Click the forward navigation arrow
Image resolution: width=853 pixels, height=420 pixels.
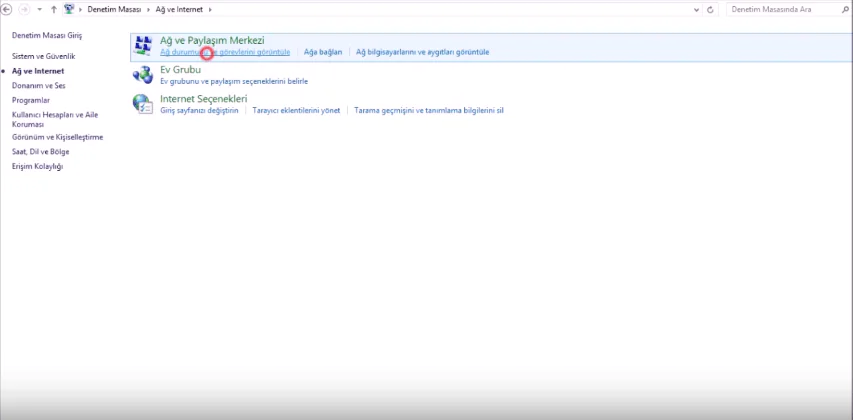[x=24, y=9]
